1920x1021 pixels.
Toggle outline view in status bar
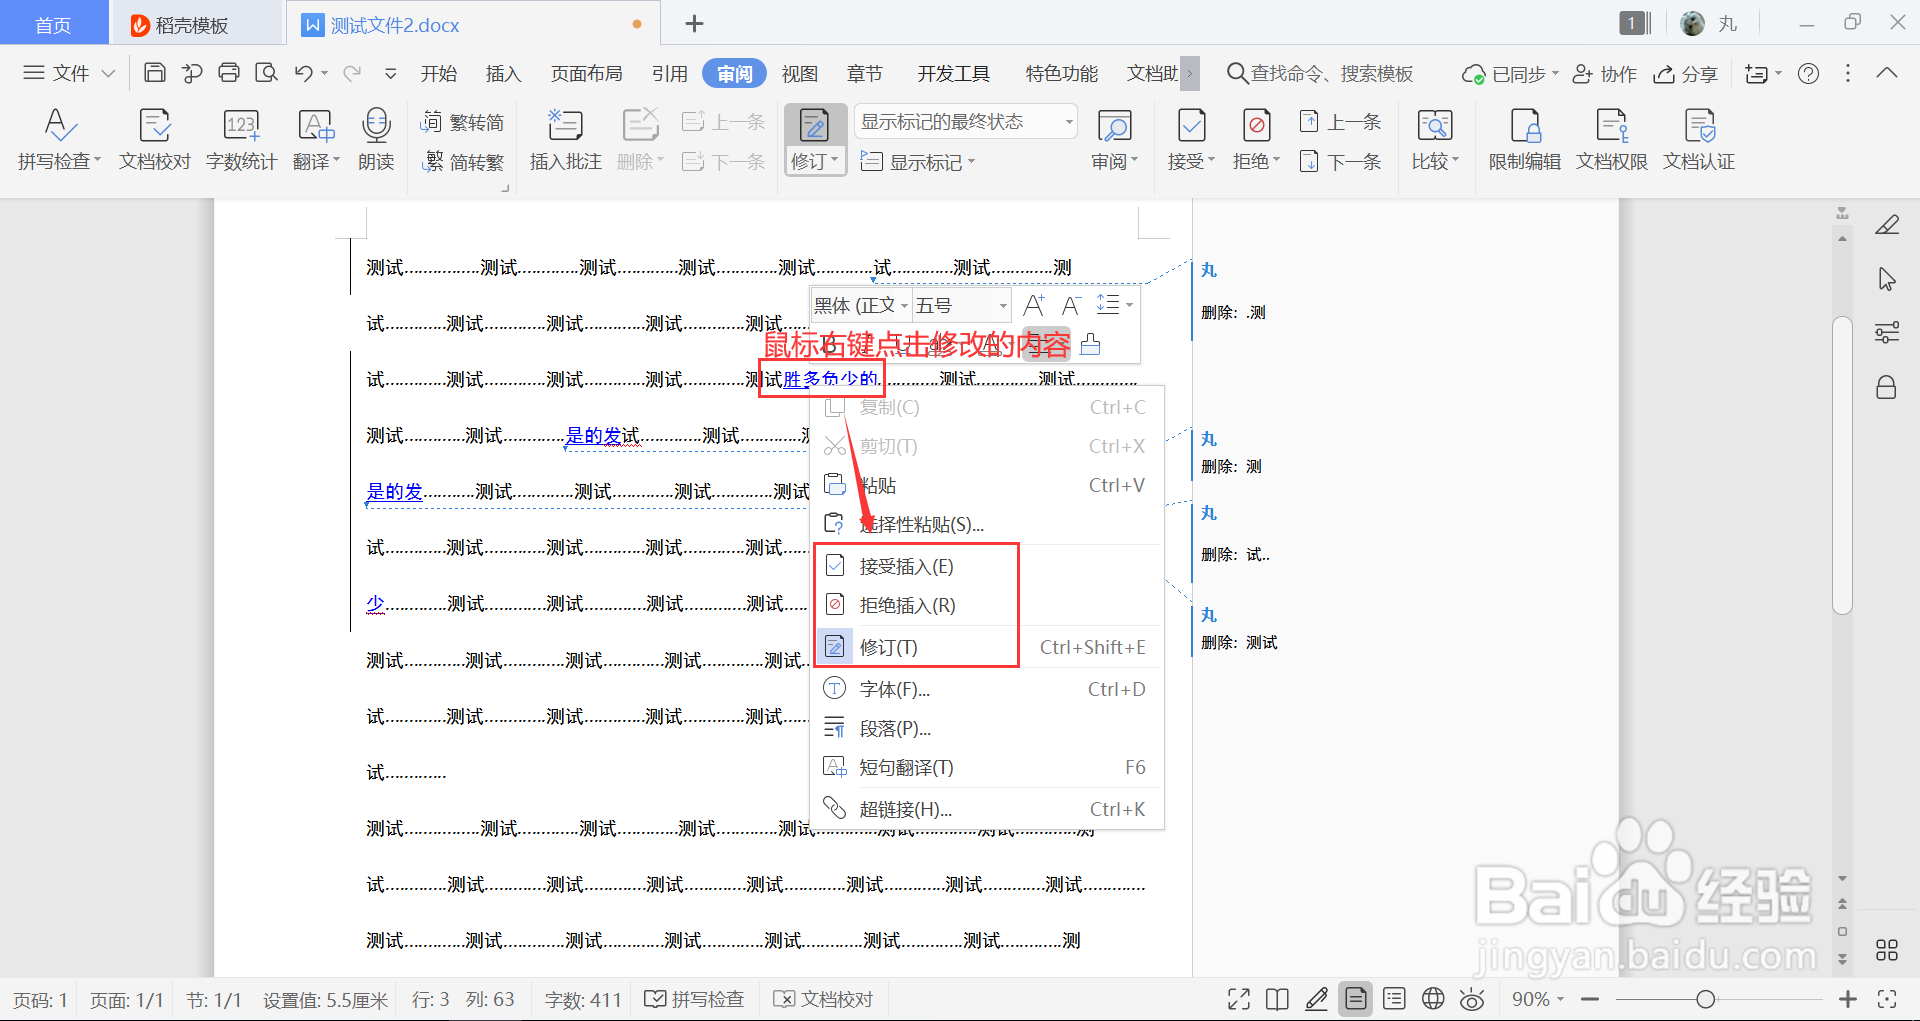1394,998
